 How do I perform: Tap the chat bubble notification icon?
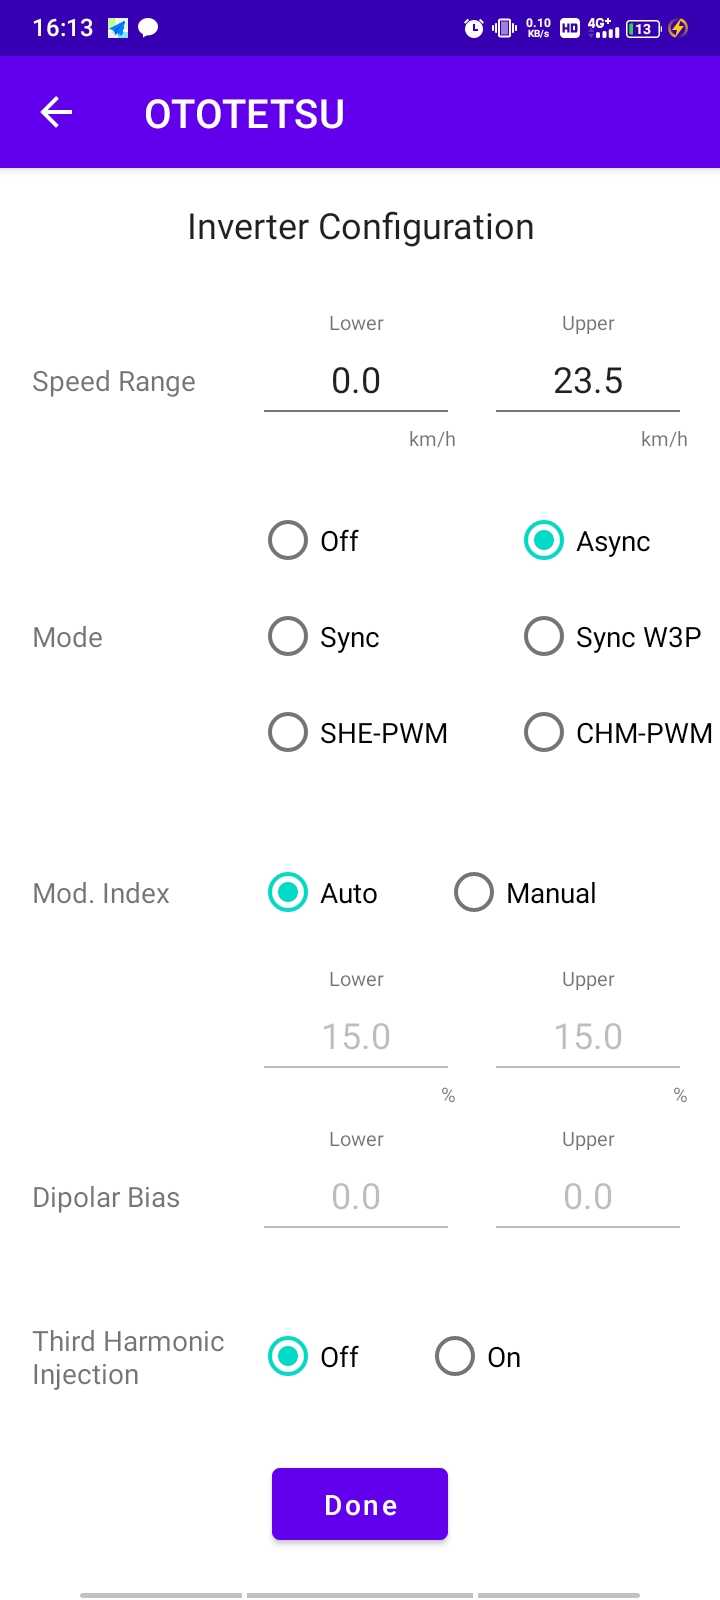pos(148,28)
